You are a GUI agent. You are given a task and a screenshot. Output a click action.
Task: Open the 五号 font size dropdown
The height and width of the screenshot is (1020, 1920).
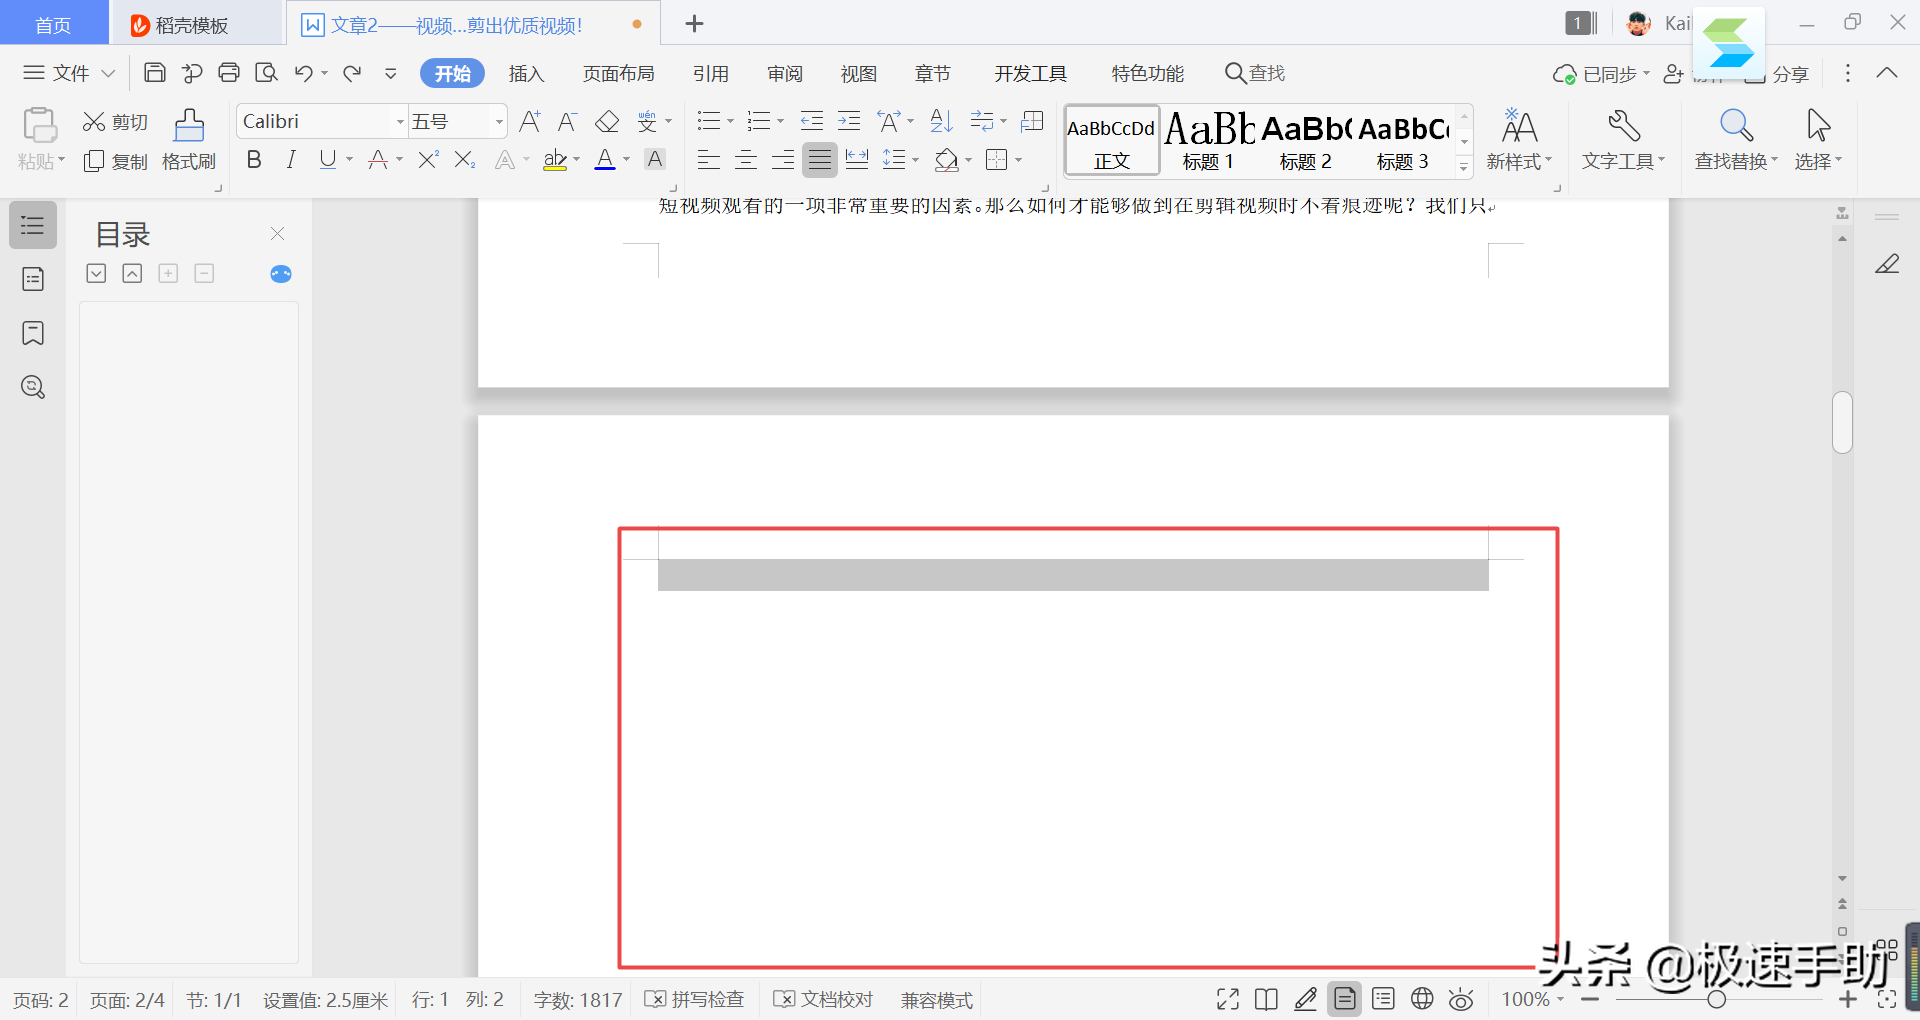point(496,121)
